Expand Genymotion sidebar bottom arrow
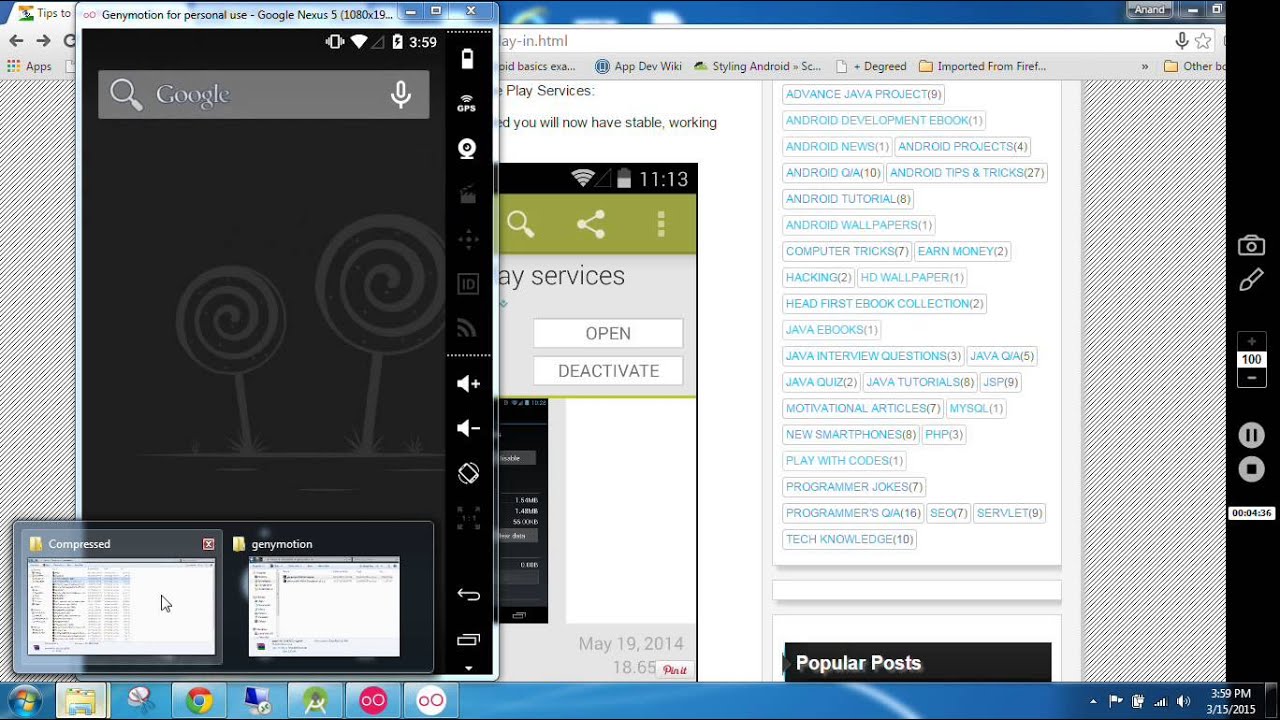 tap(468, 668)
